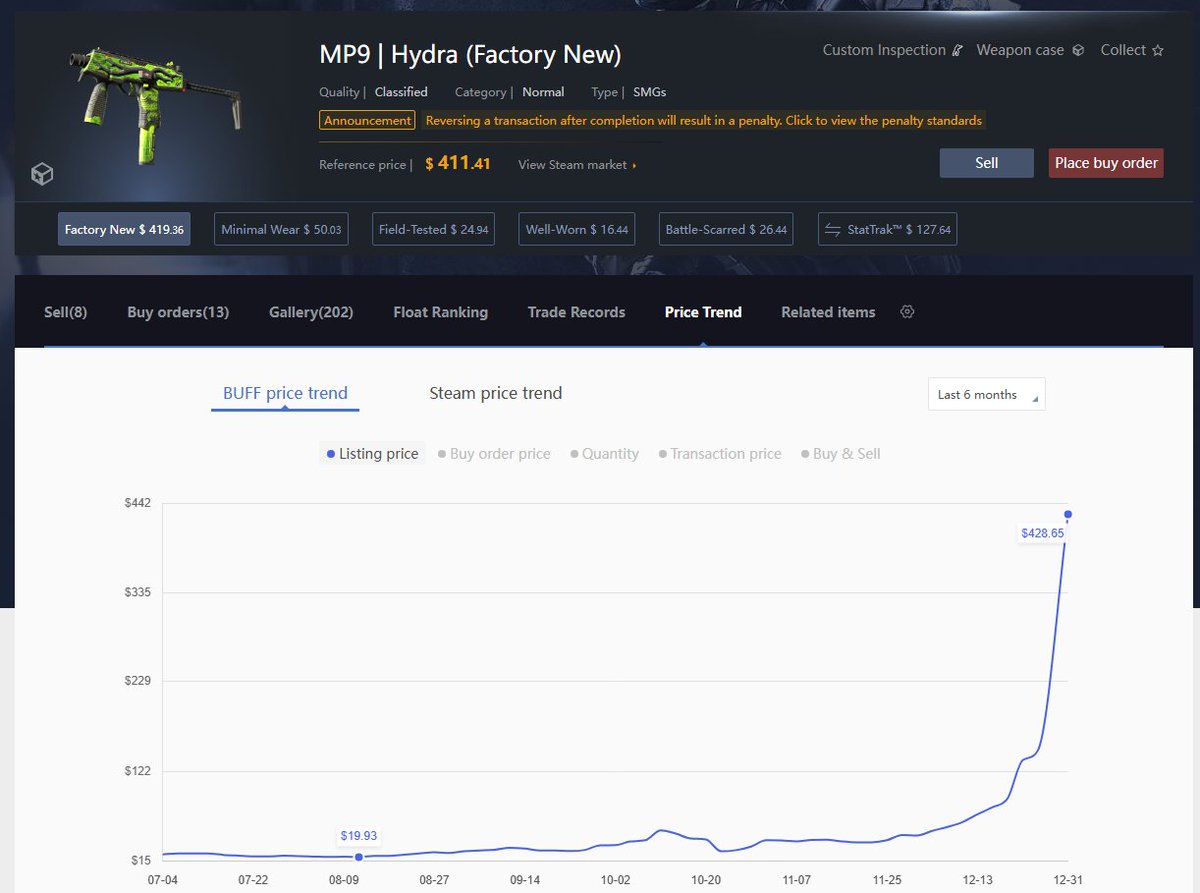The image size is (1200, 893).
Task: Click the Classified quality value
Action: pos(401,92)
